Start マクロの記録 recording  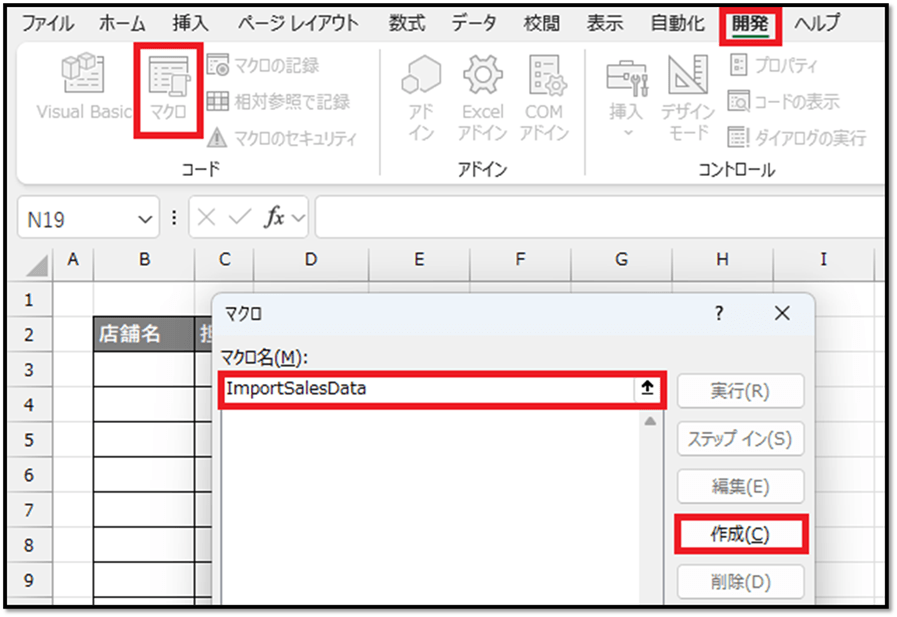click(263, 66)
